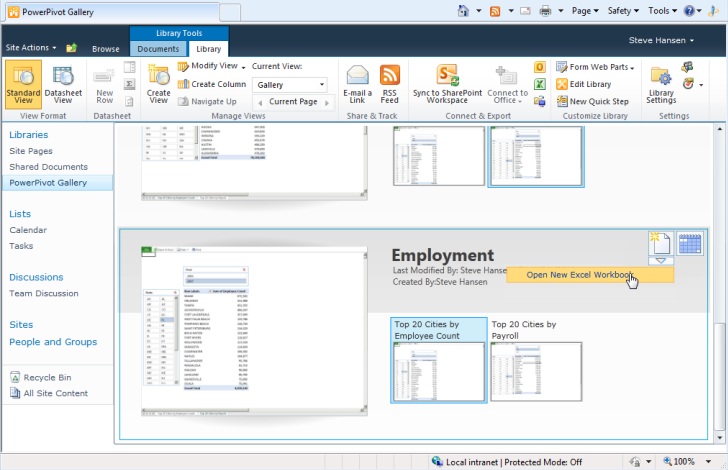728x470 pixels.
Task: Open the Steve Hansen user menu
Action: coord(661,40)
